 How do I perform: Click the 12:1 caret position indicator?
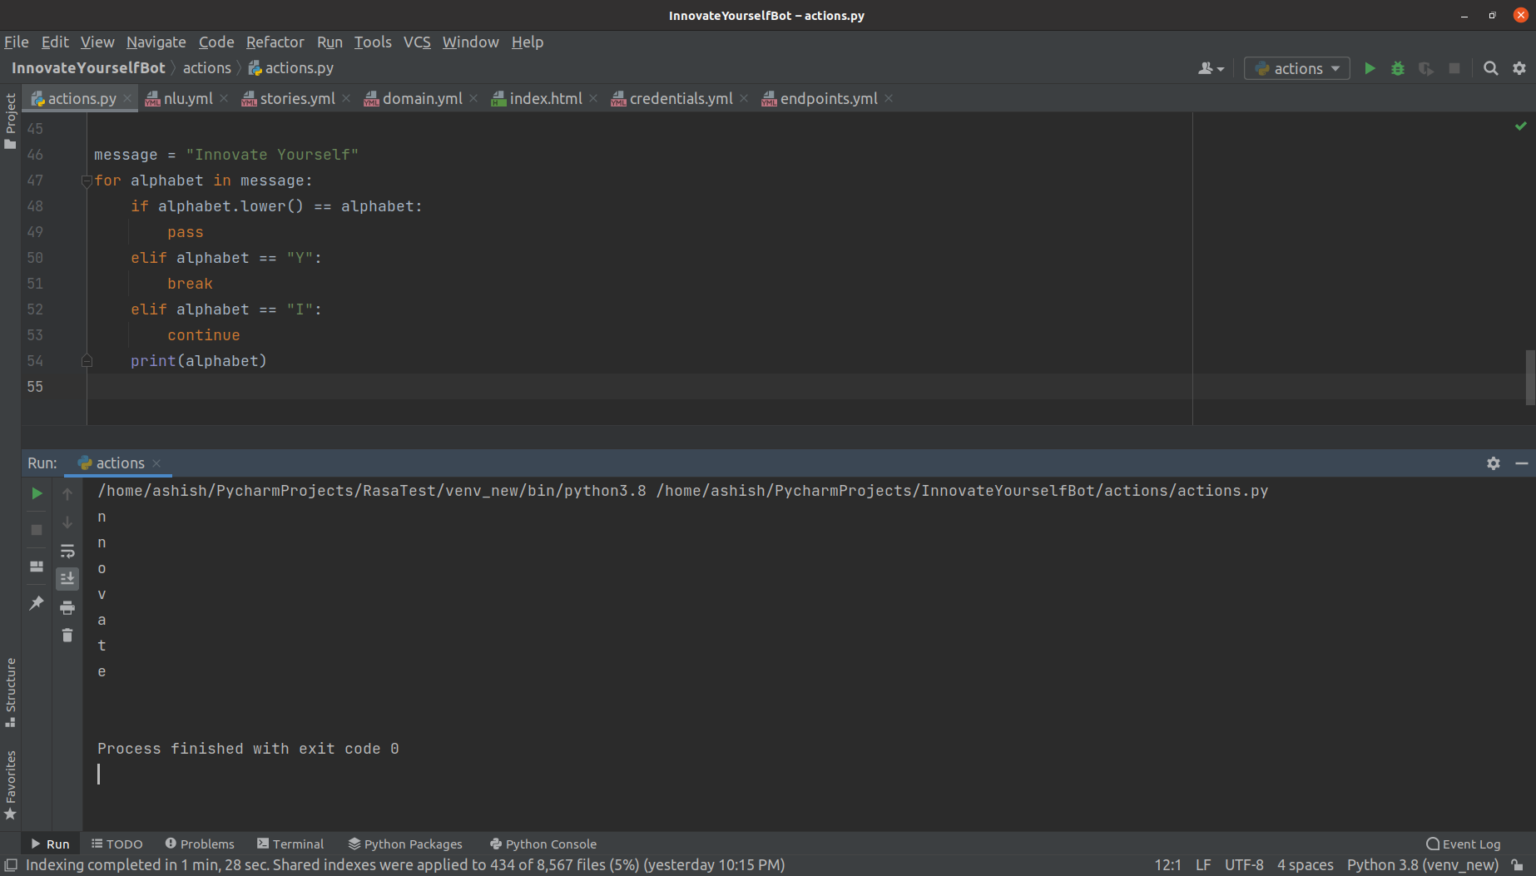click(1167, 864)
